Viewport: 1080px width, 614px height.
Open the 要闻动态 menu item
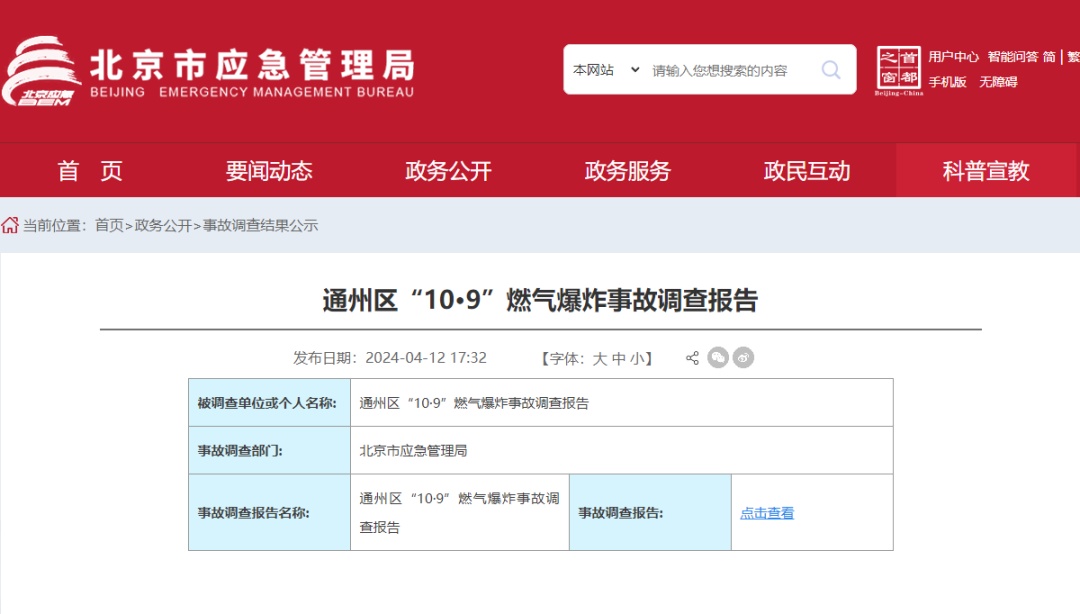268,170
